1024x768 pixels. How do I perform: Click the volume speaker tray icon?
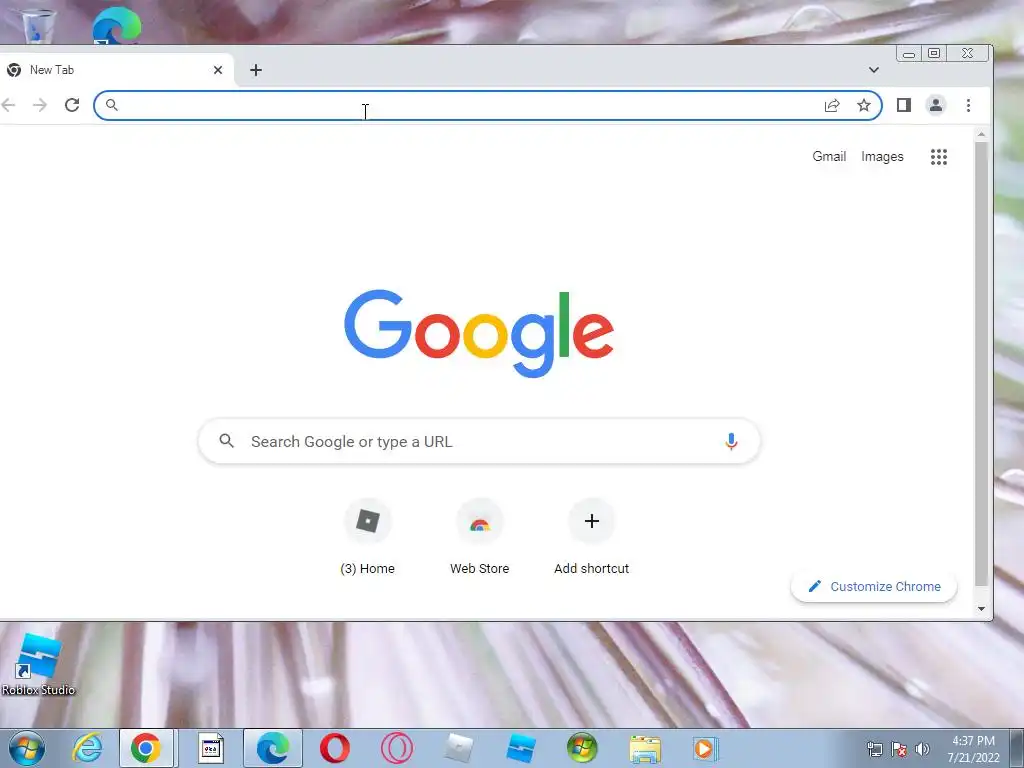tap(922, 749)
